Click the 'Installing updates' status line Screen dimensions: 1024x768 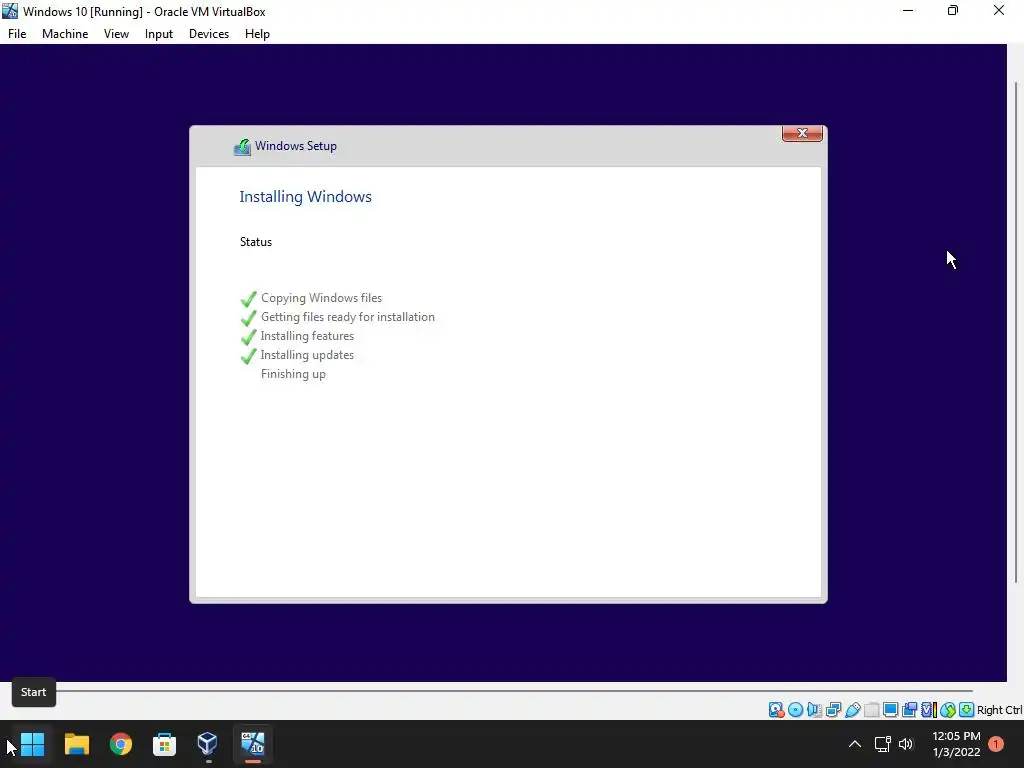[x=307, y=355]
